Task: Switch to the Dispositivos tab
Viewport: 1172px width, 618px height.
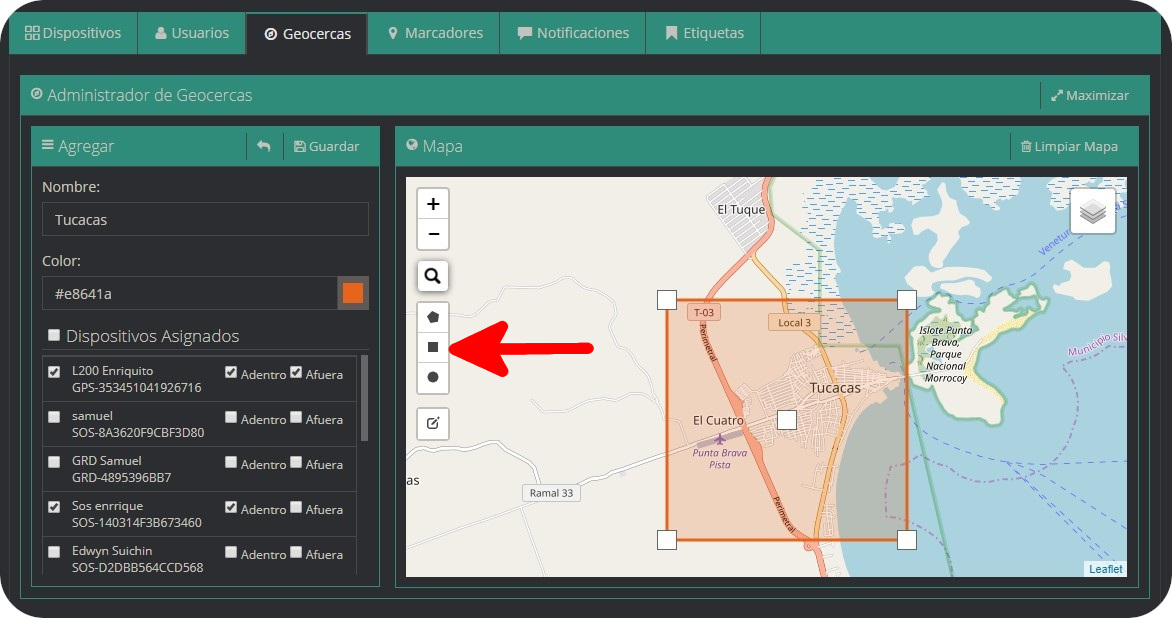Action: tap(73, 33)
